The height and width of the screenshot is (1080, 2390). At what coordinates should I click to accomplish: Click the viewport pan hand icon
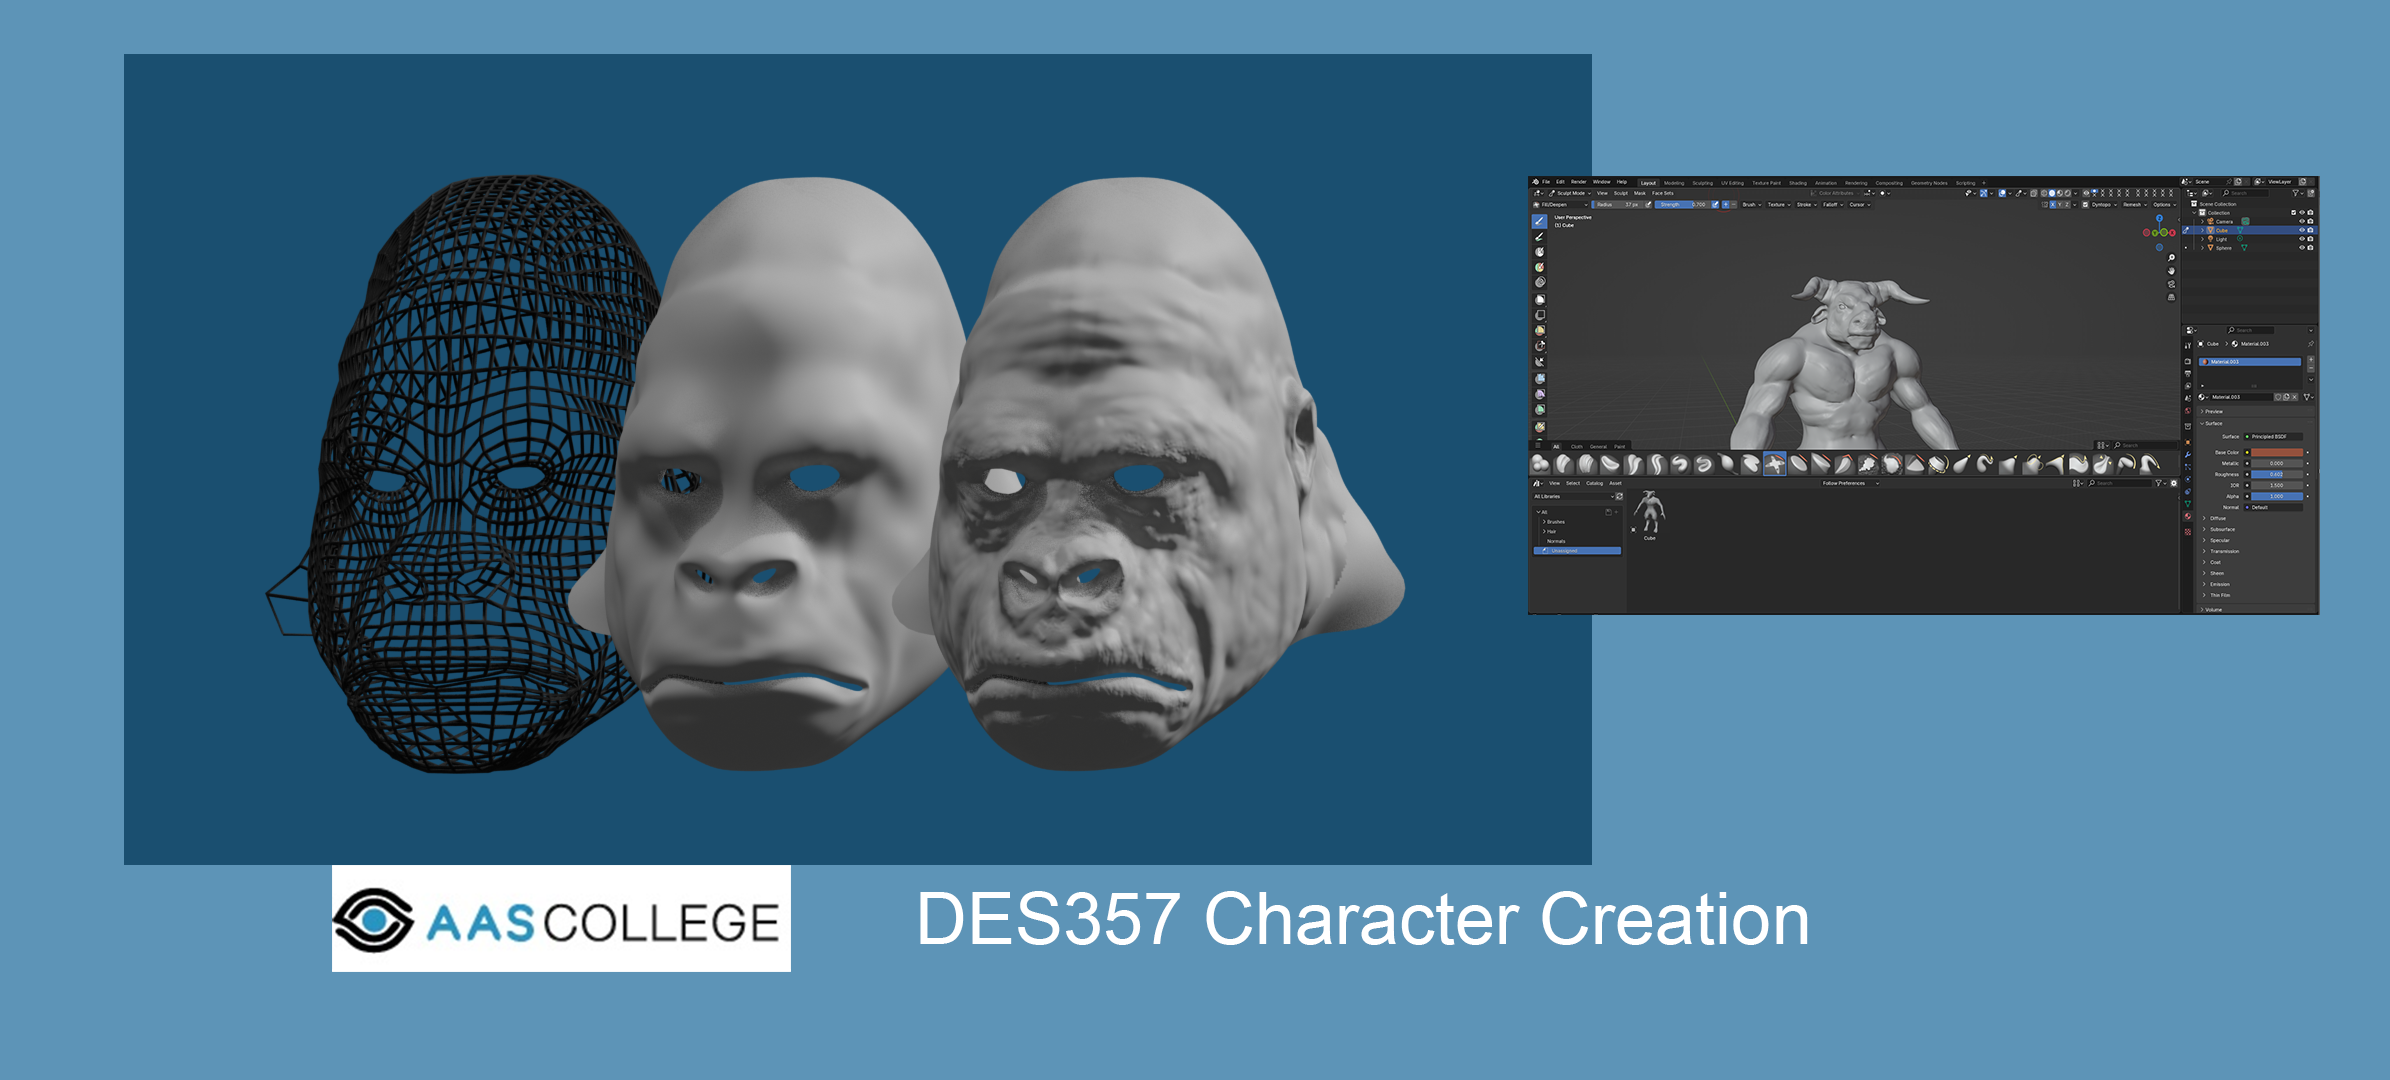2171,271
